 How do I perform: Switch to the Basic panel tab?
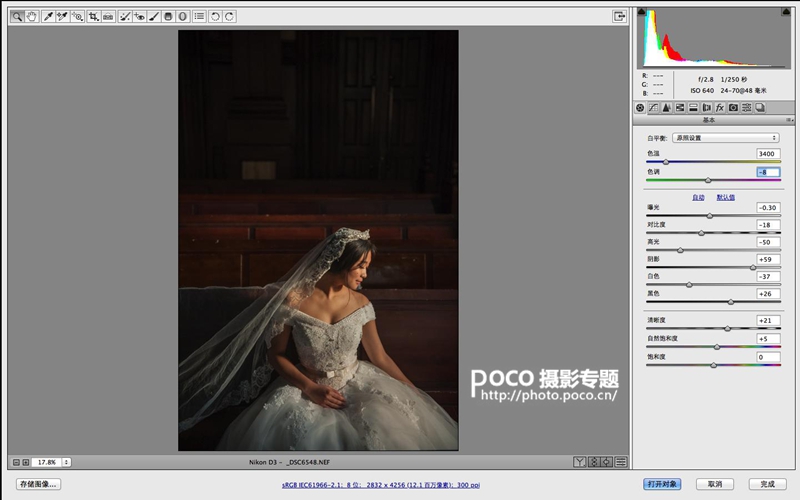coord(640,108)
